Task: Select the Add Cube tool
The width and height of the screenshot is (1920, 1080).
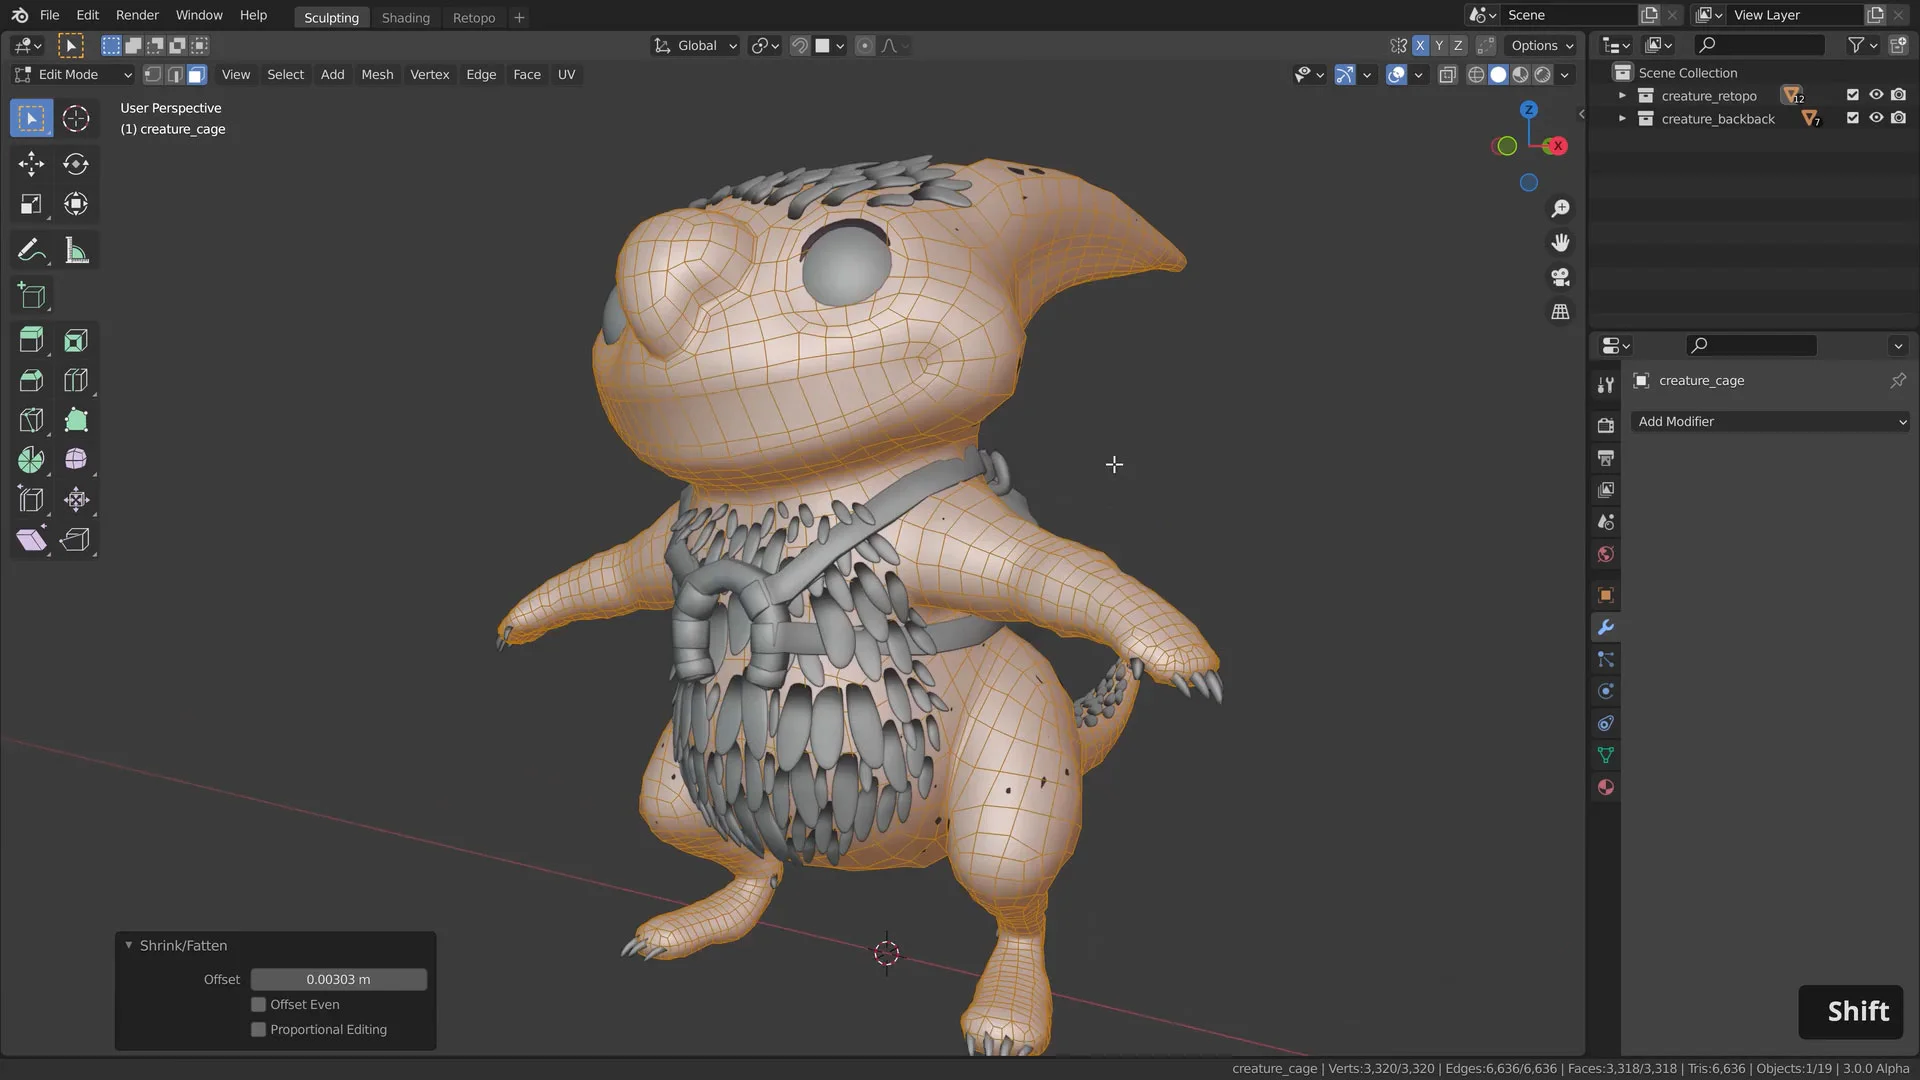Action: [x=31, y=296]
